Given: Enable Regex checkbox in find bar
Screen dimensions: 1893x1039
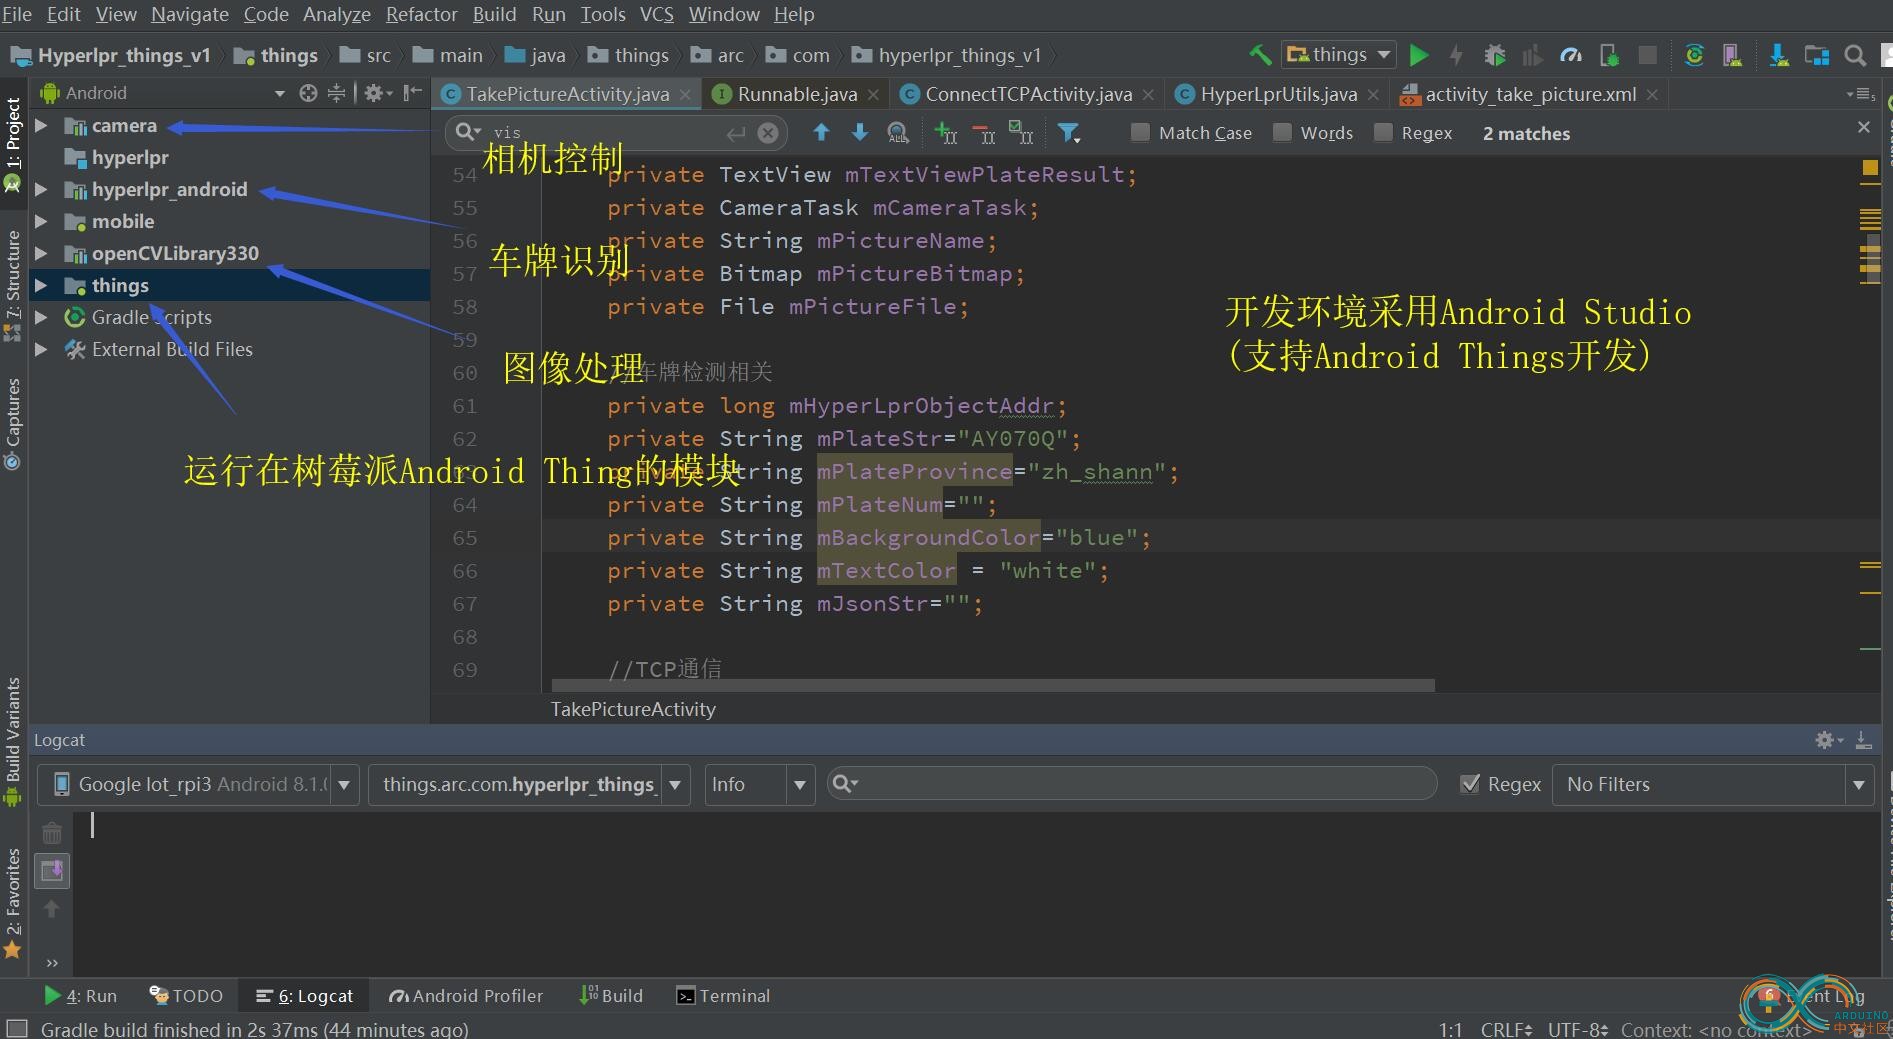Looking at the screenshot, I should [x=1383, y=133].
